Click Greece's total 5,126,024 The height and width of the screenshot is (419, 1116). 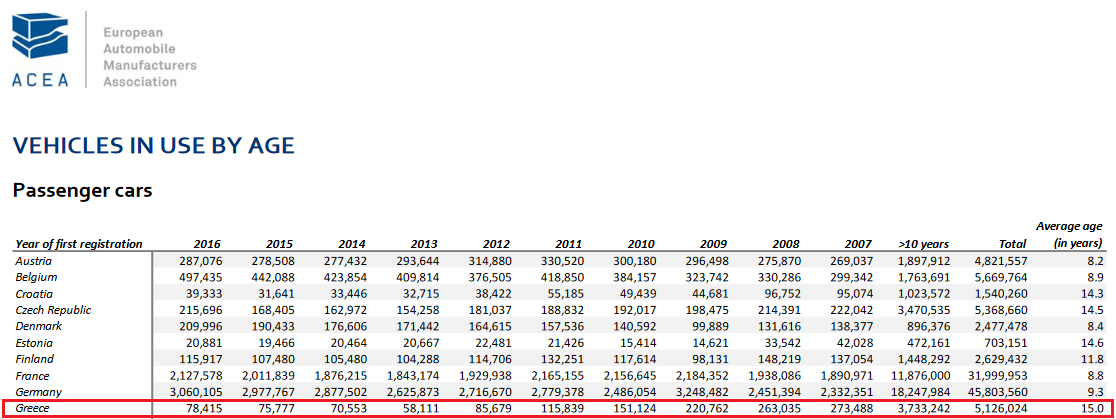pos(1001,409)
